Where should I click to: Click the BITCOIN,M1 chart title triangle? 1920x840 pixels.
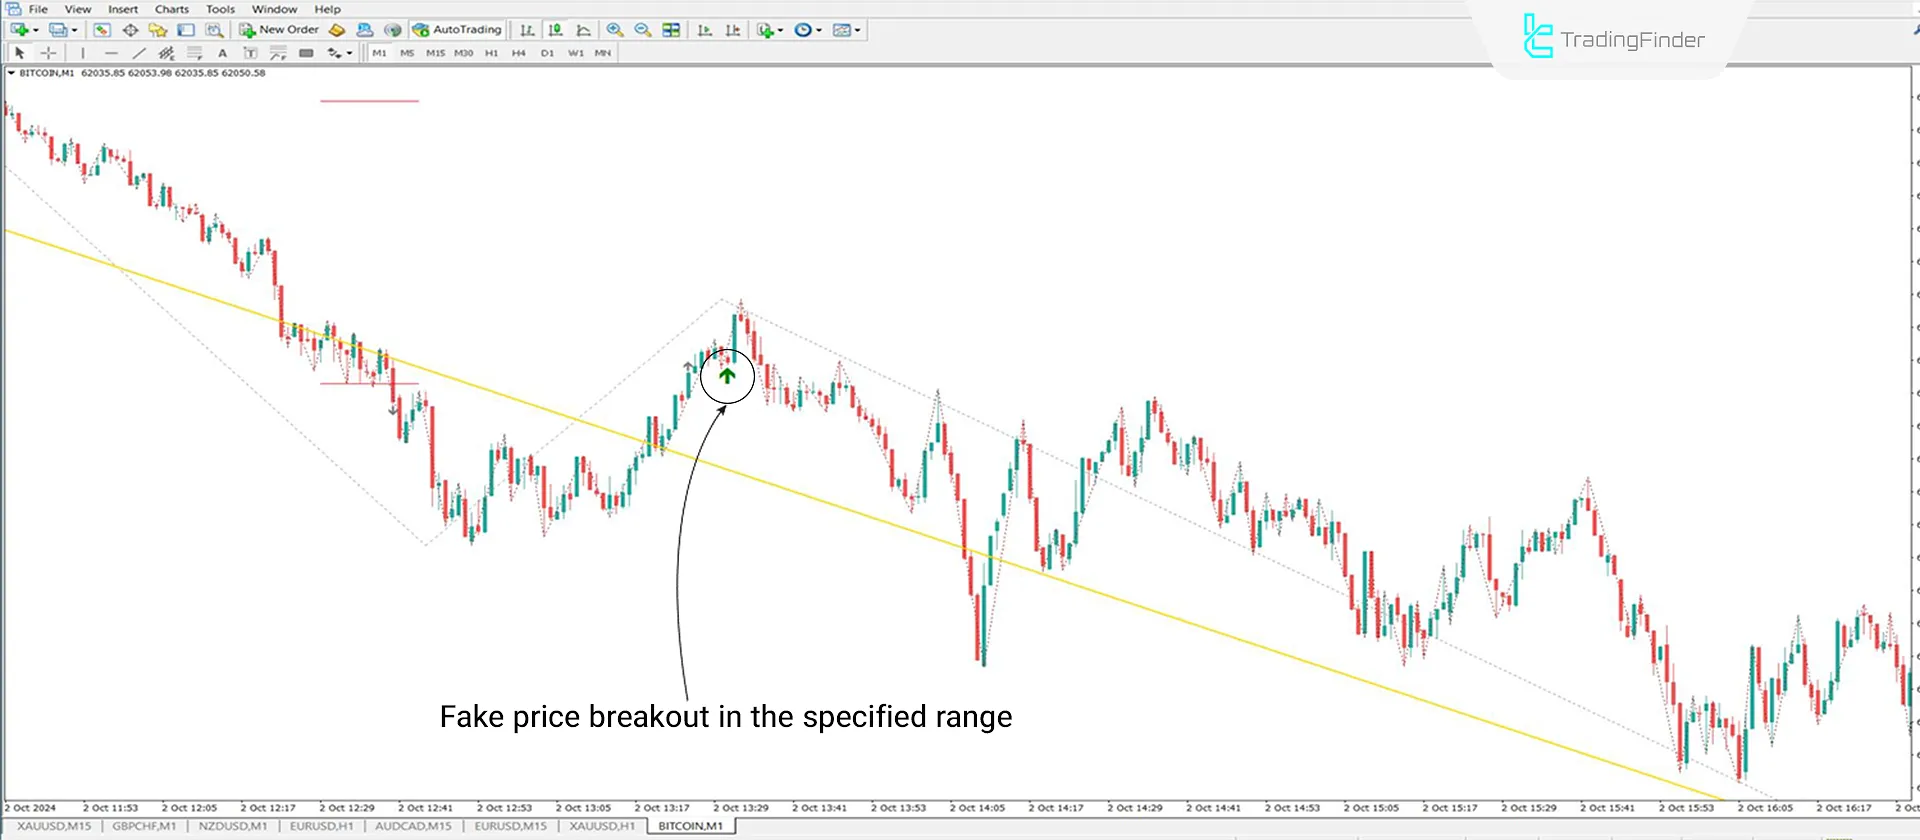point(11,73)
